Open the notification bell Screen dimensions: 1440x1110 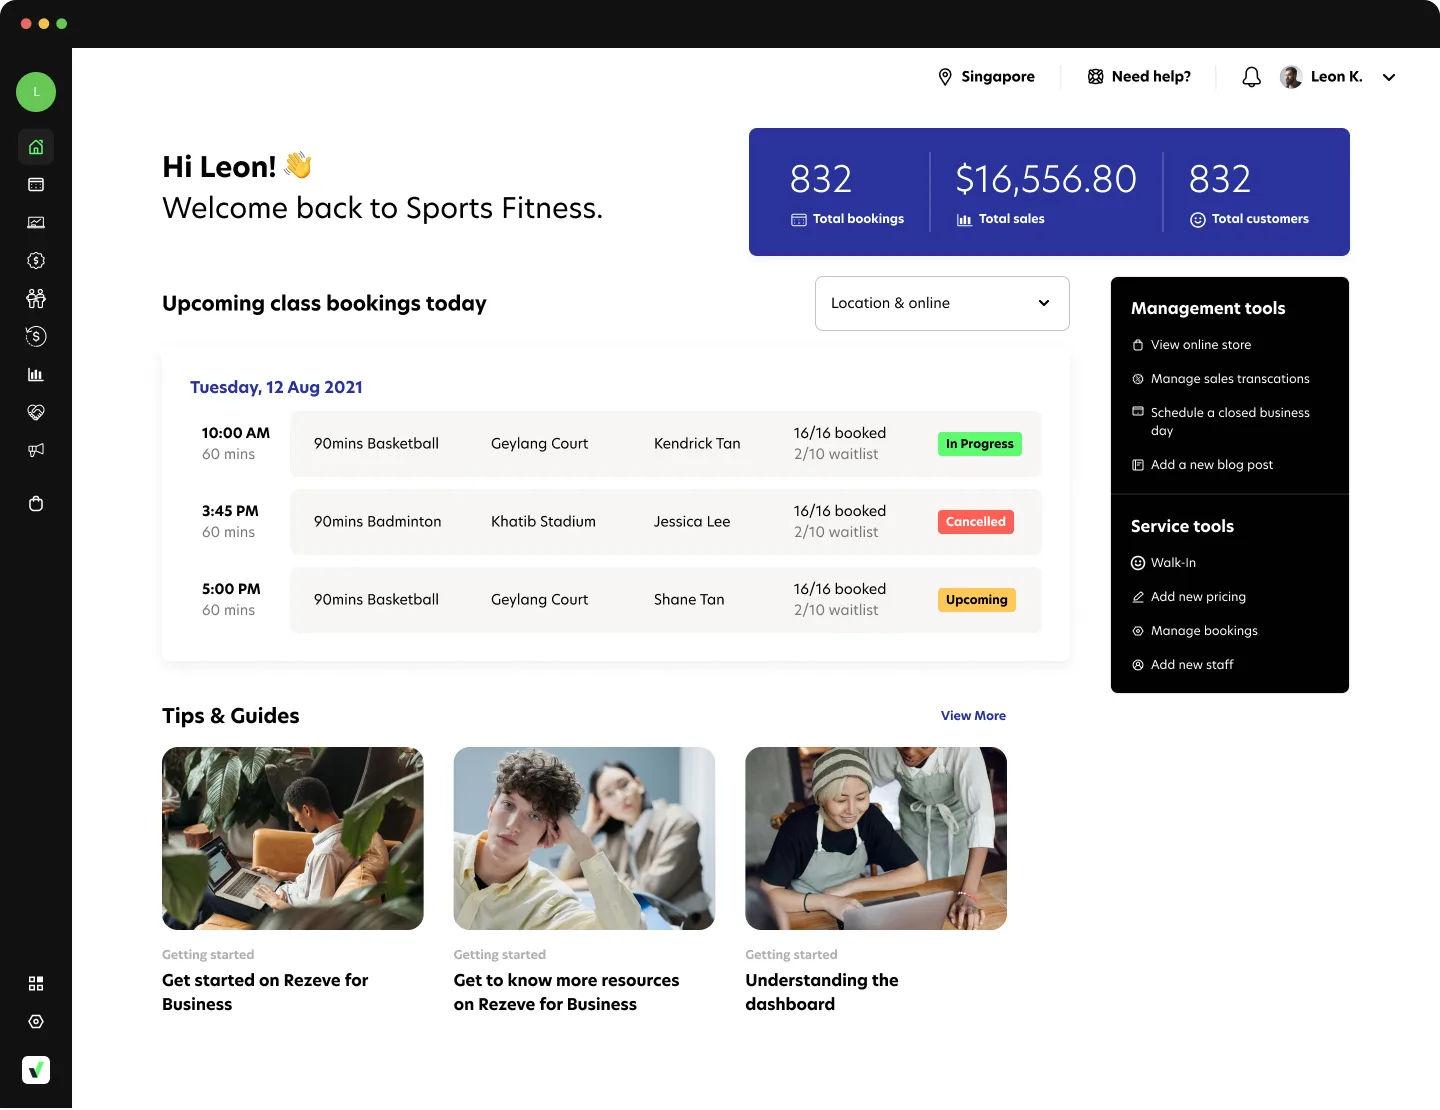coord(1250,76)
